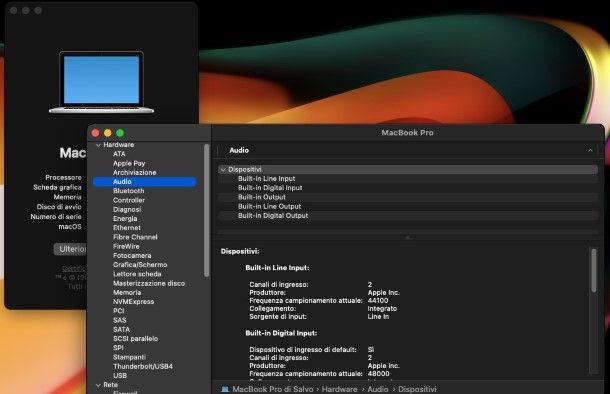
Task: Open Ethernet hardware info
Action: coord(126,228)
